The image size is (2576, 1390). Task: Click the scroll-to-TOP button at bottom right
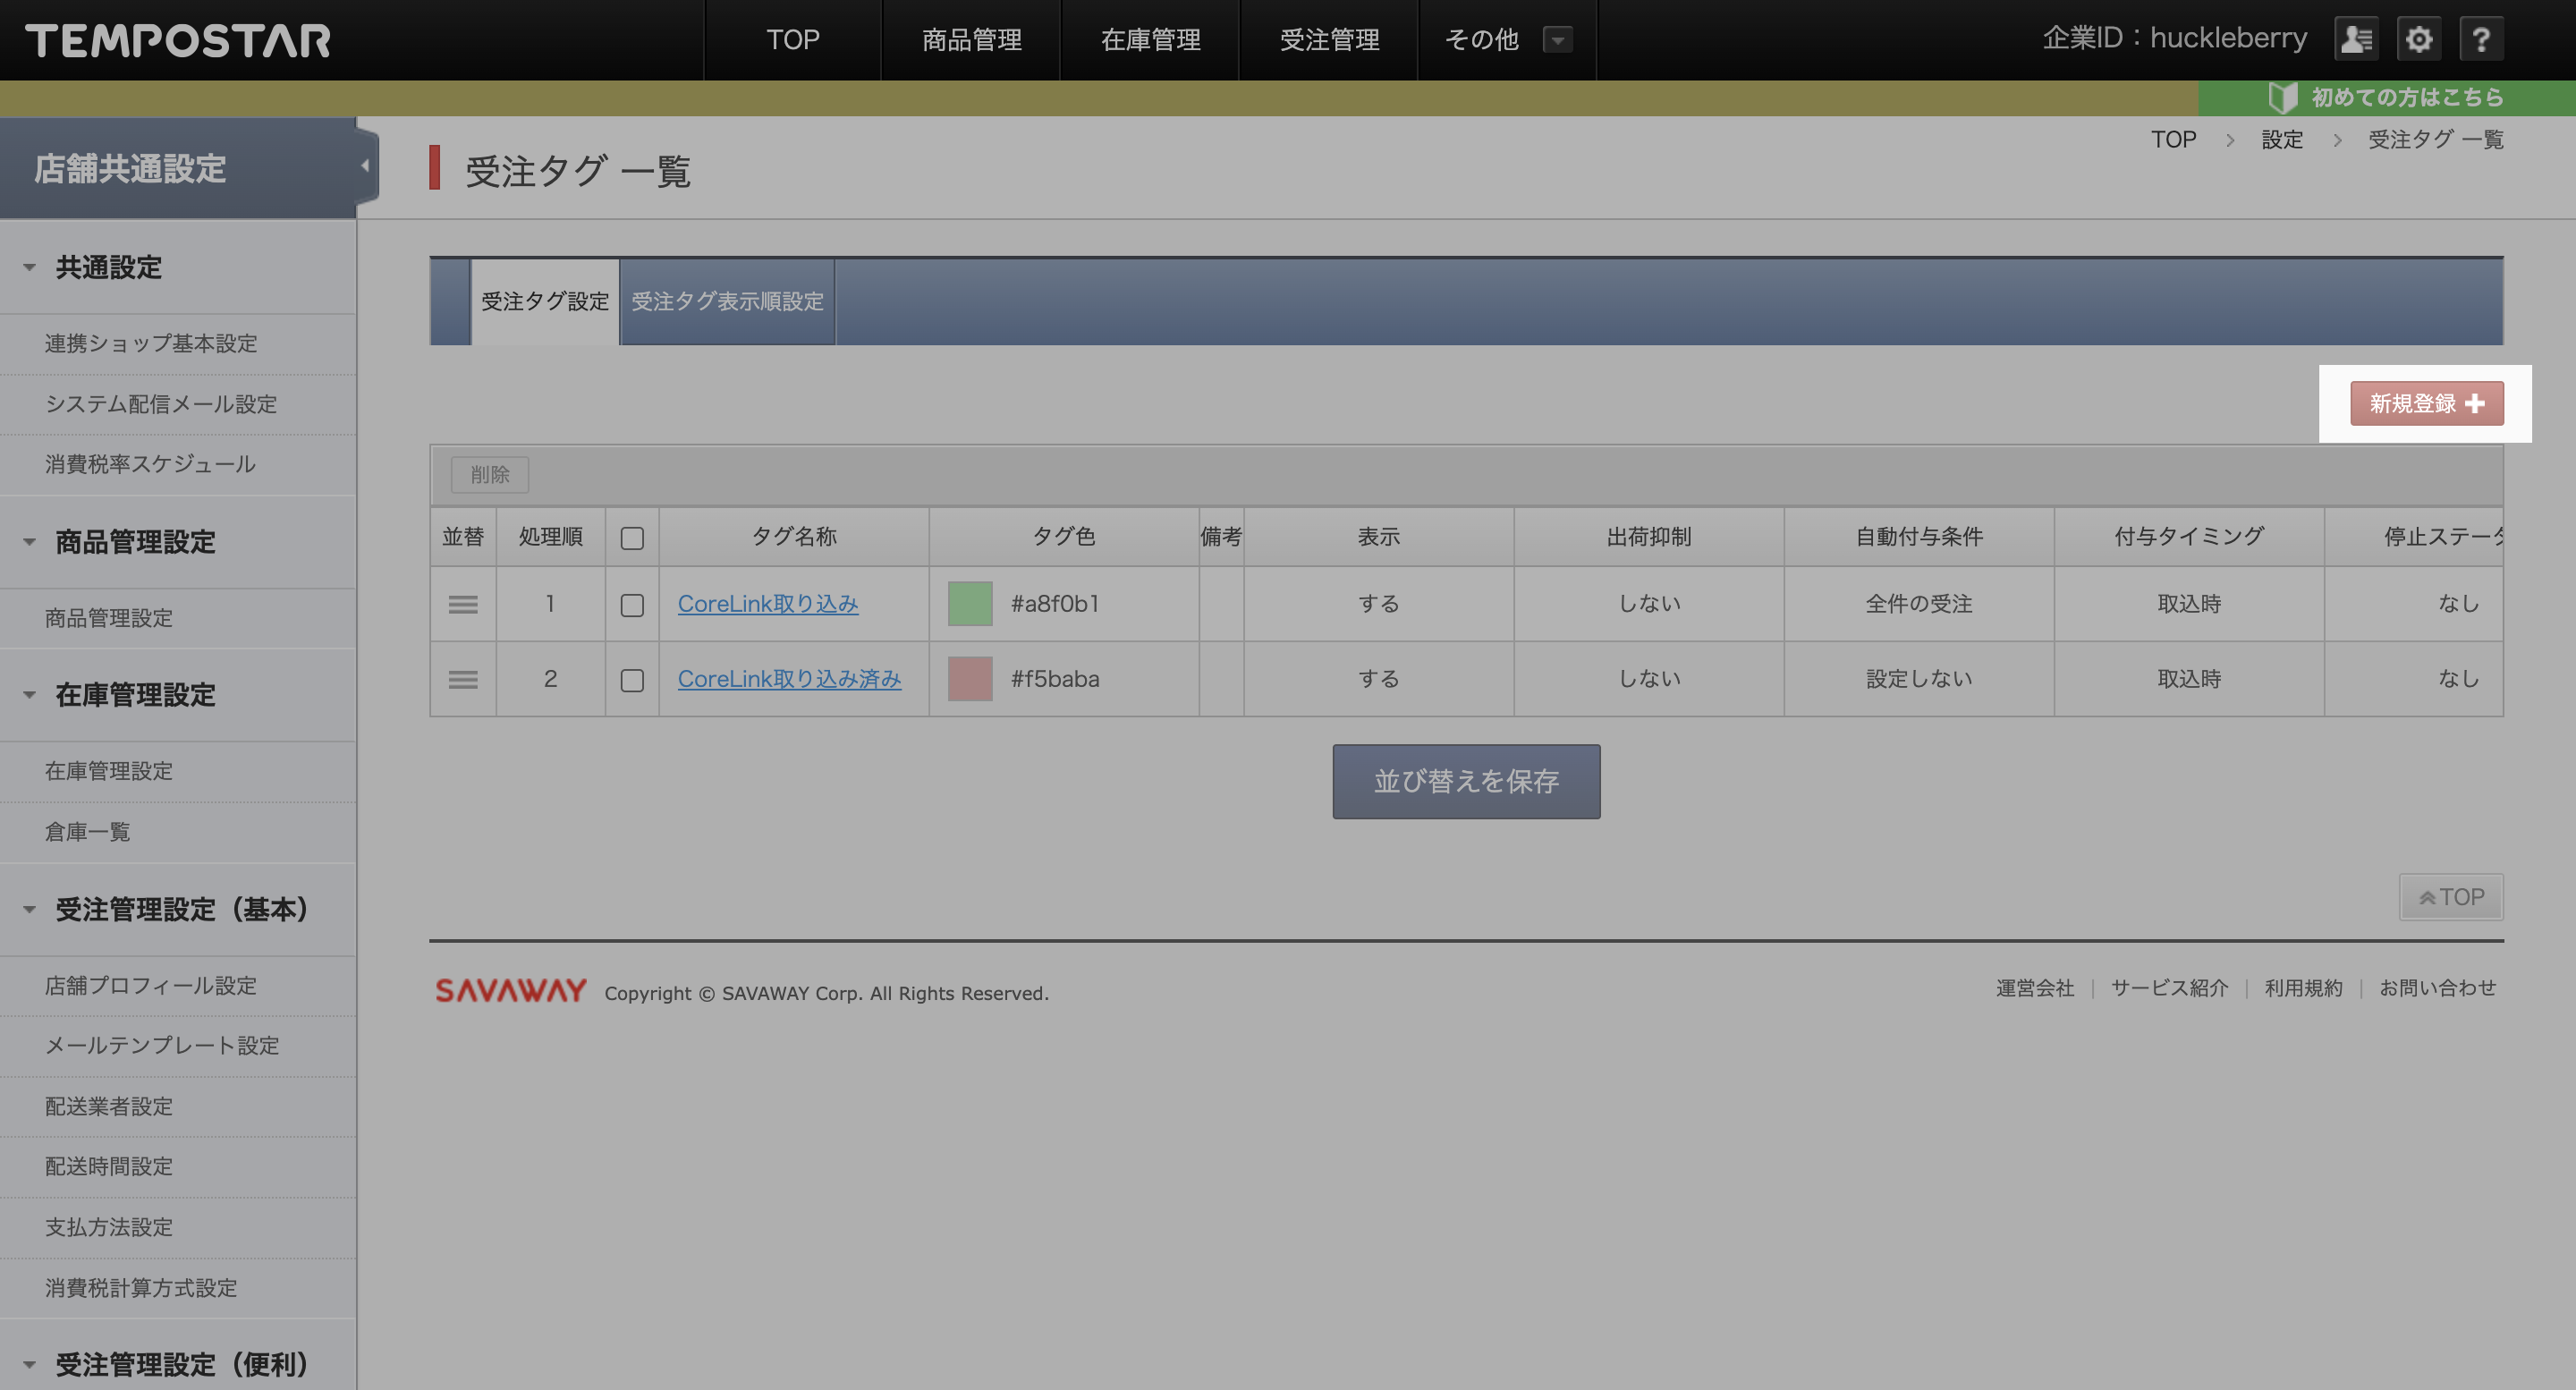[2450, 897]
